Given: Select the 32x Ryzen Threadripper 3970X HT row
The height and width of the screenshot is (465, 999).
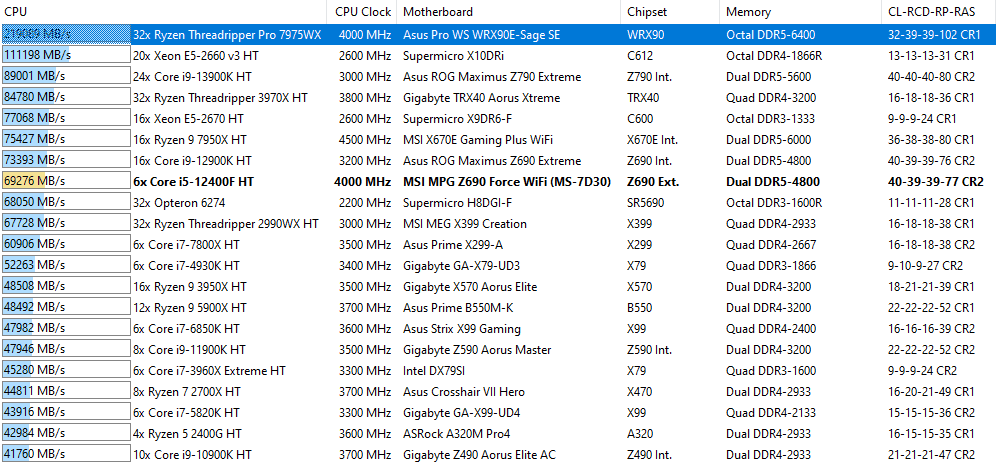Looking at the screenshot, I should (x=500, y=97).
